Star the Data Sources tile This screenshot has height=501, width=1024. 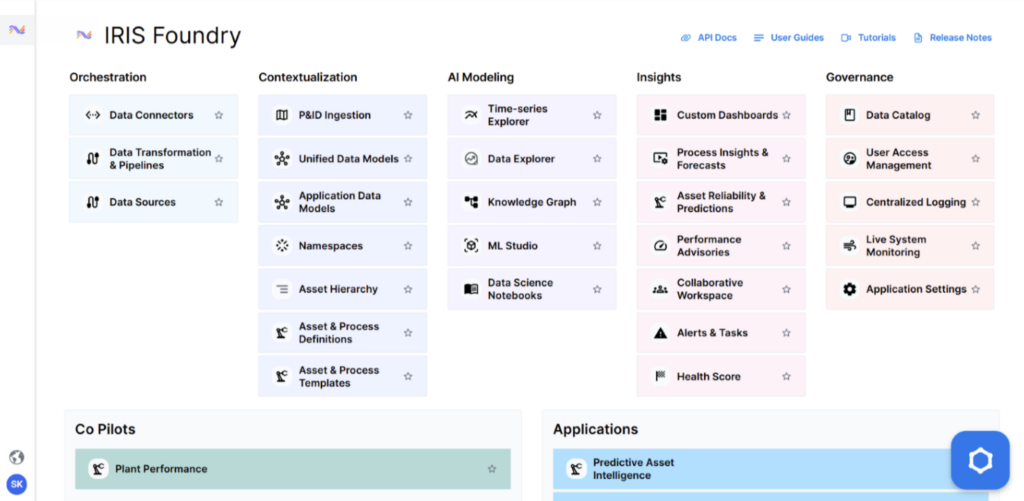[219, 202]
